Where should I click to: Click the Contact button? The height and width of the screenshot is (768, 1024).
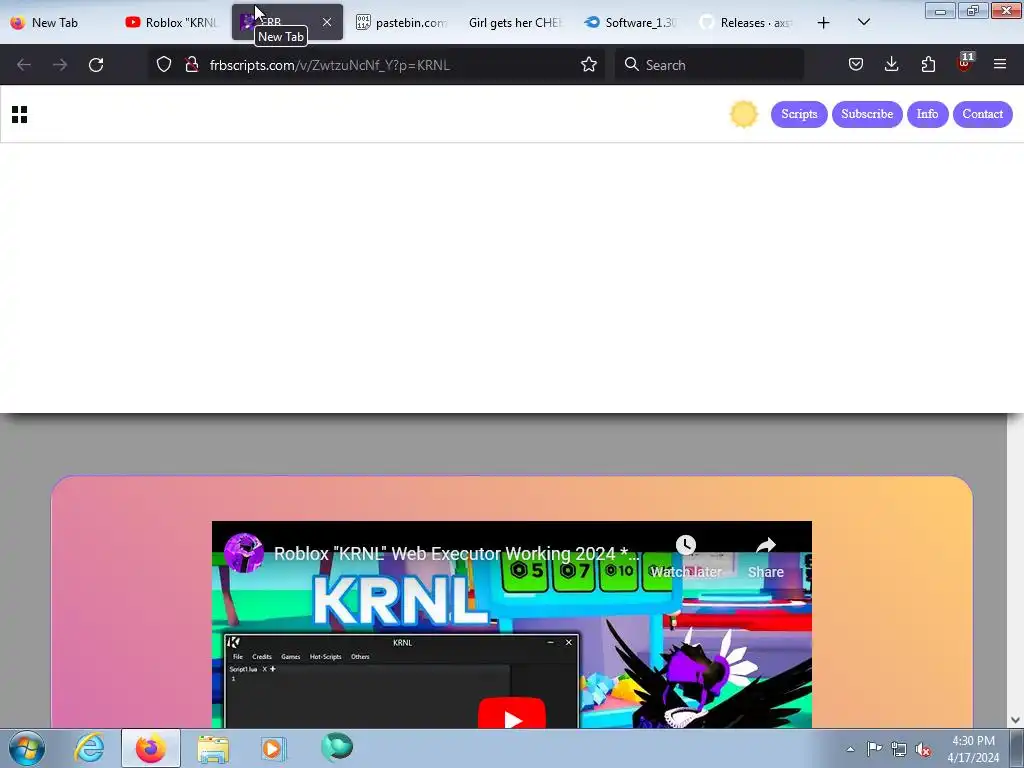pyautogui.click(x=982, y=114)
